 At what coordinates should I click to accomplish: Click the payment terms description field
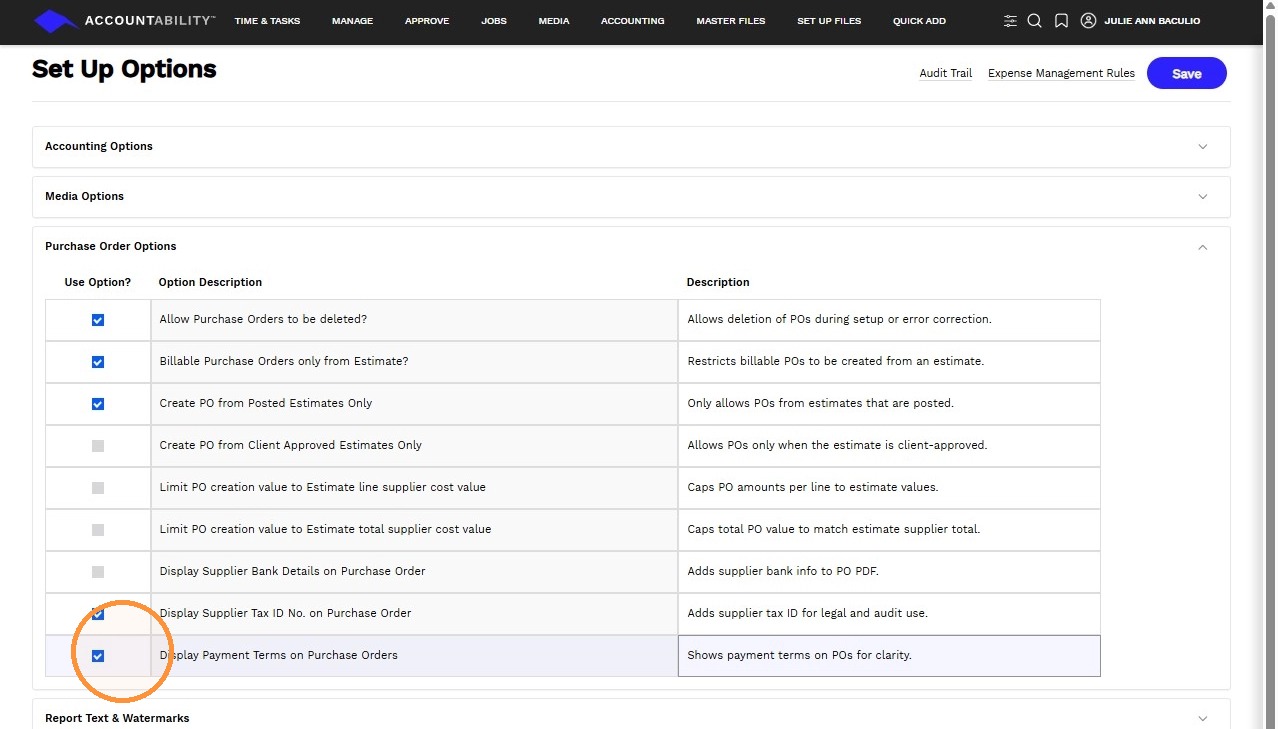click(889, 656)
